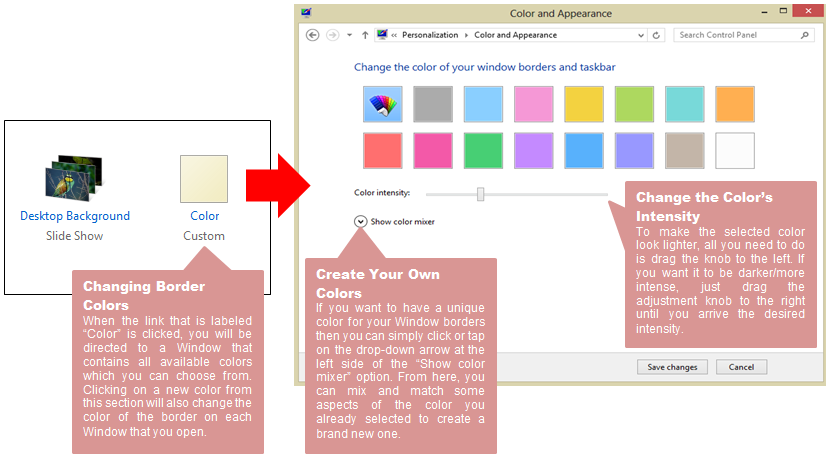Click in the Search Control Panel field

(x=736, y=35)
